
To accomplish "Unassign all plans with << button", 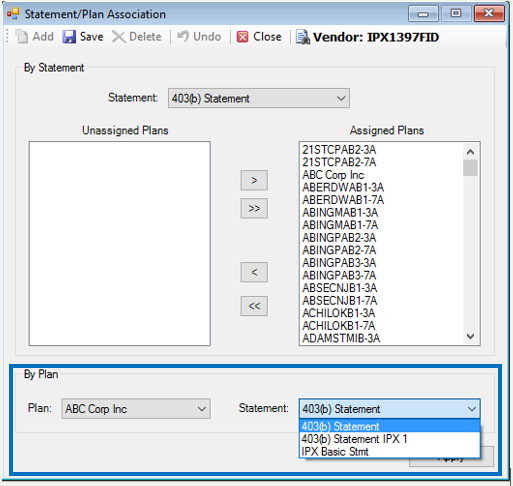I will point(254,306).
